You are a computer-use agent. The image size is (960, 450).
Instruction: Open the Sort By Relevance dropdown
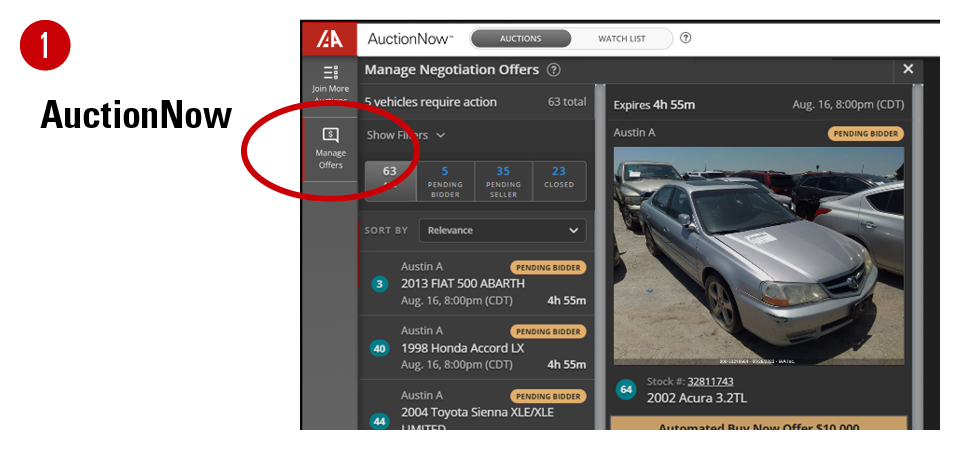502,231
